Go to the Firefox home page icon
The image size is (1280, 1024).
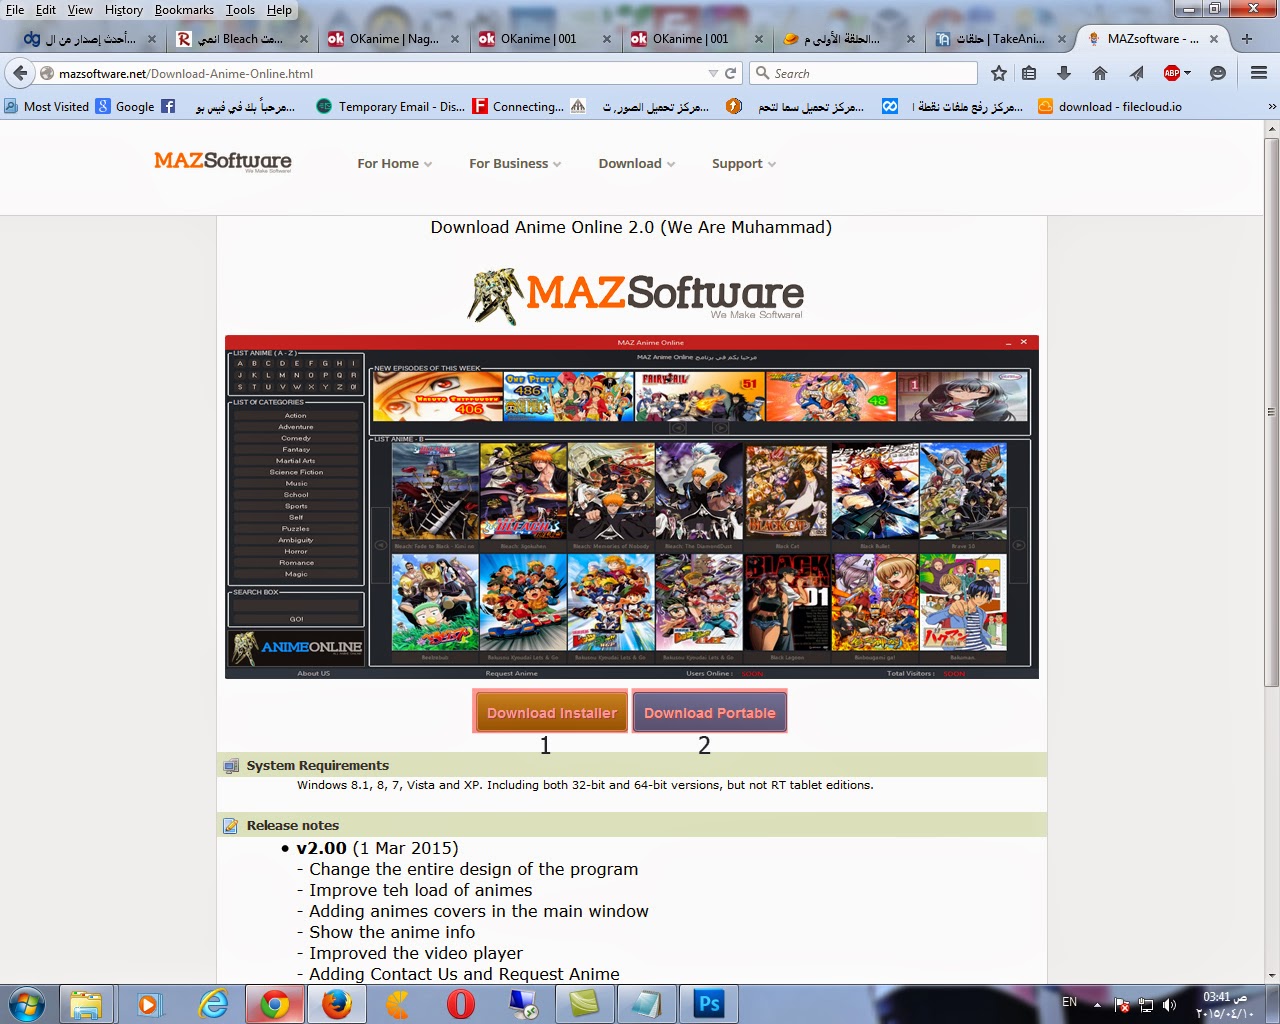(x=1100, y=73)
